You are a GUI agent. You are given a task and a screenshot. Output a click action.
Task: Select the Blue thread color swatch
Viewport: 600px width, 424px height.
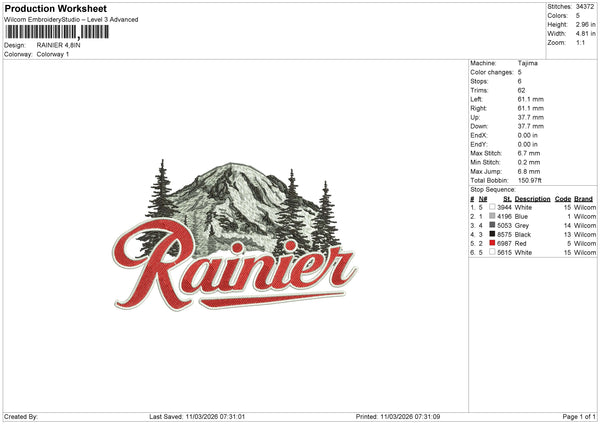[493, 216]
